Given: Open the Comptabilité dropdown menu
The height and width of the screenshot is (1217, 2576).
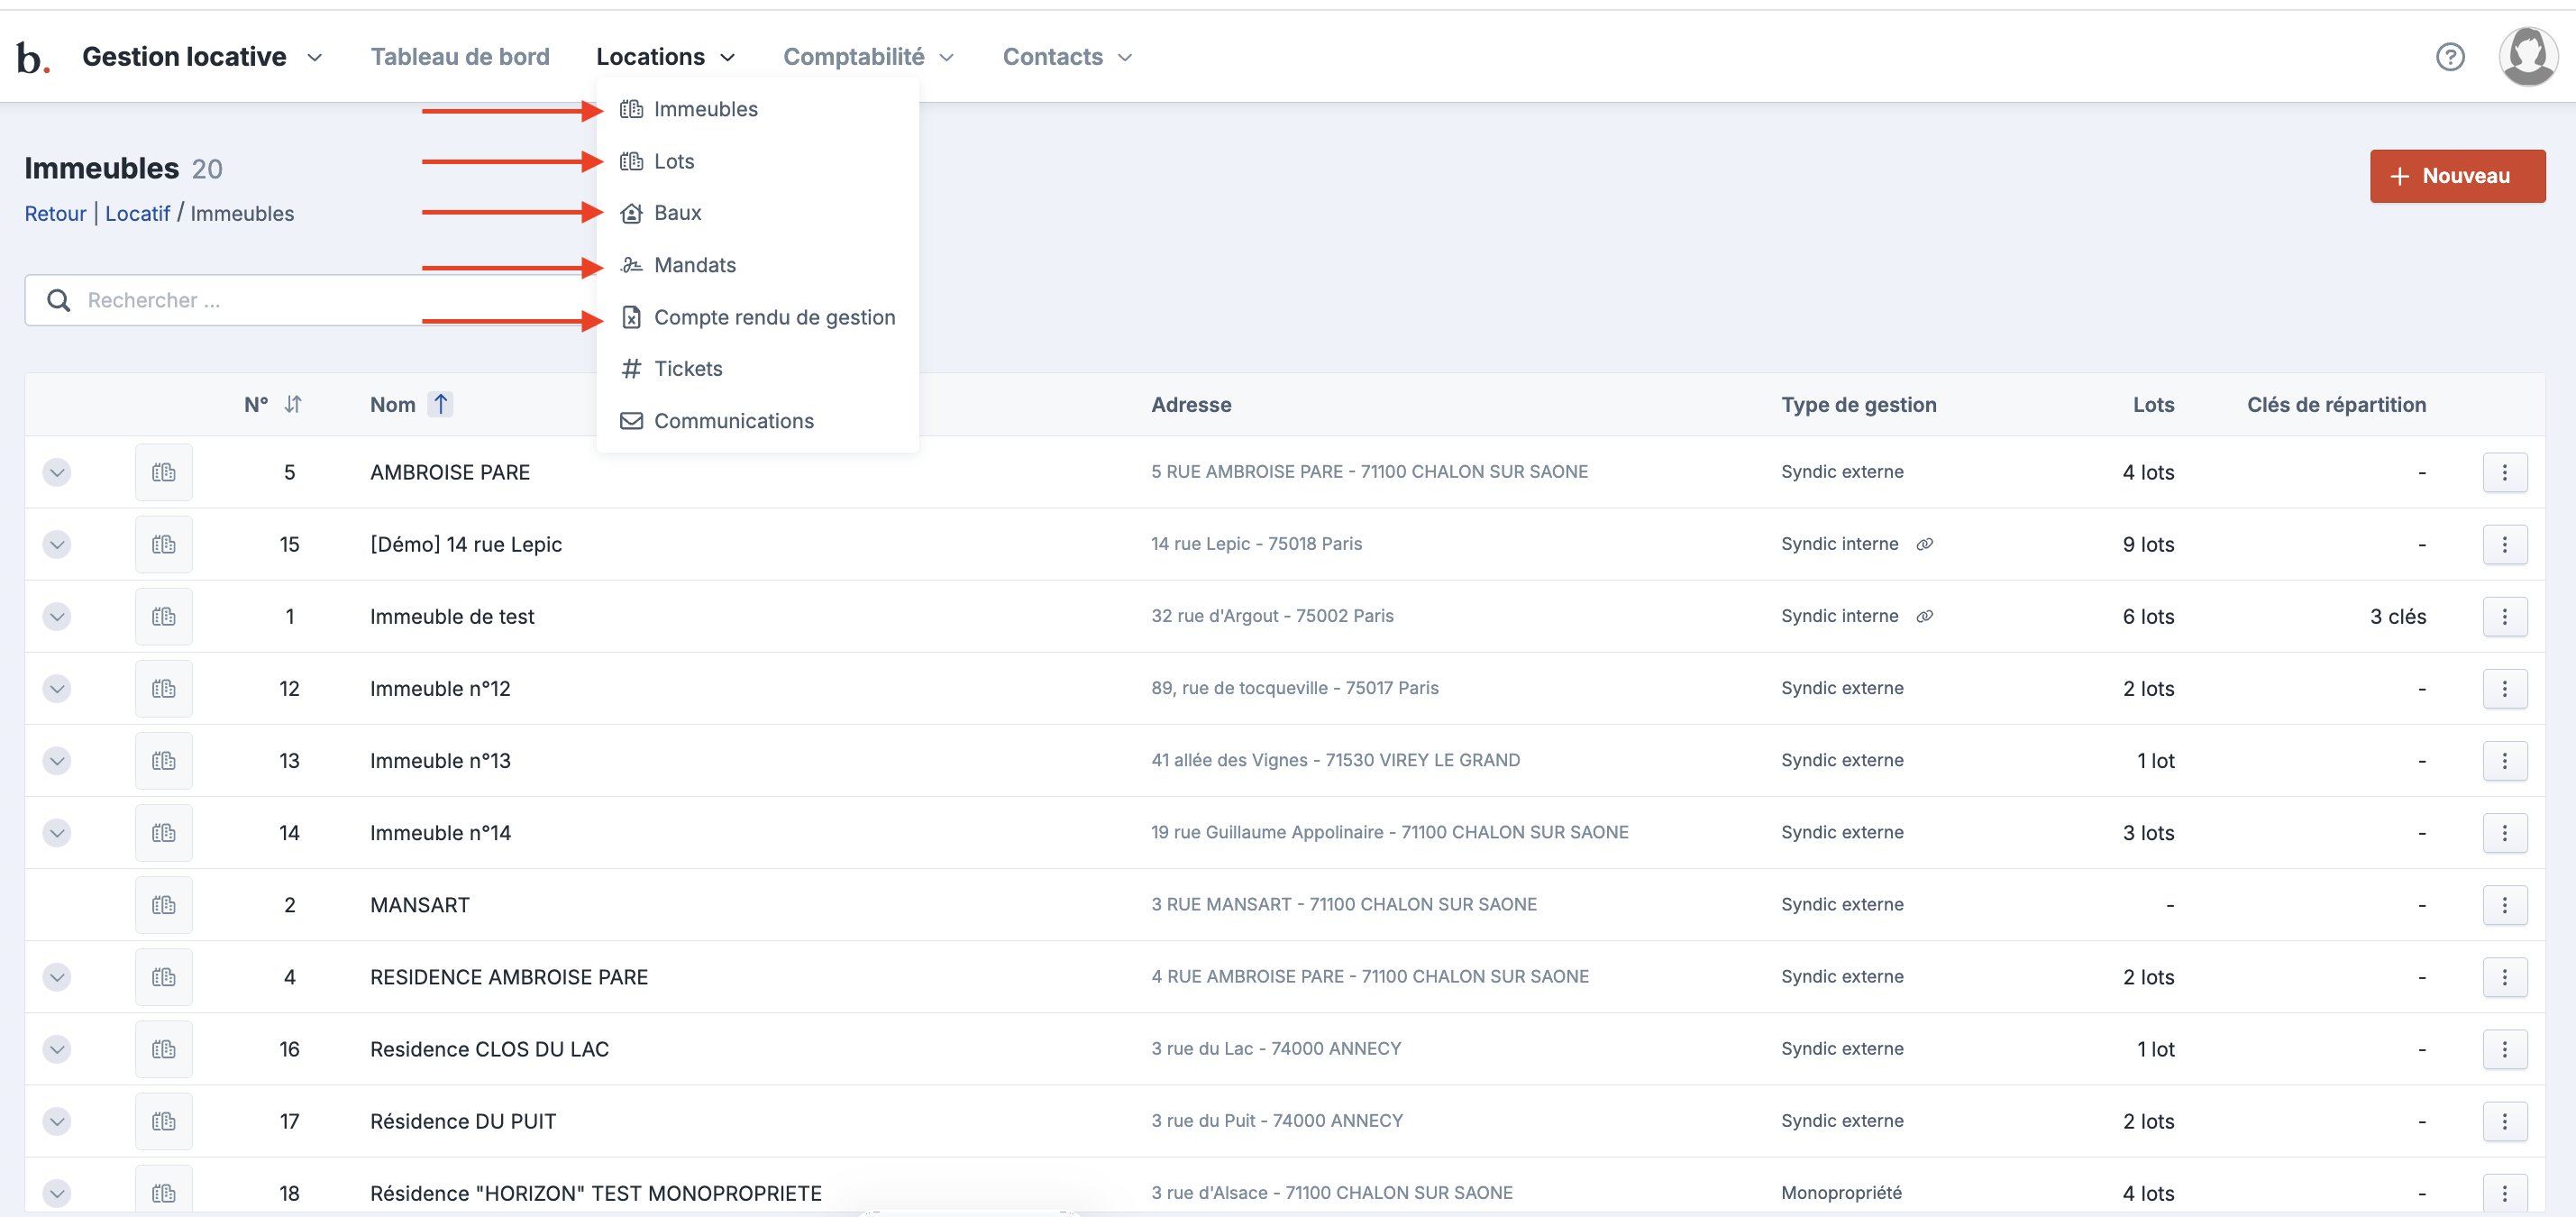Looking at the screenshot, I should point(867,57).
